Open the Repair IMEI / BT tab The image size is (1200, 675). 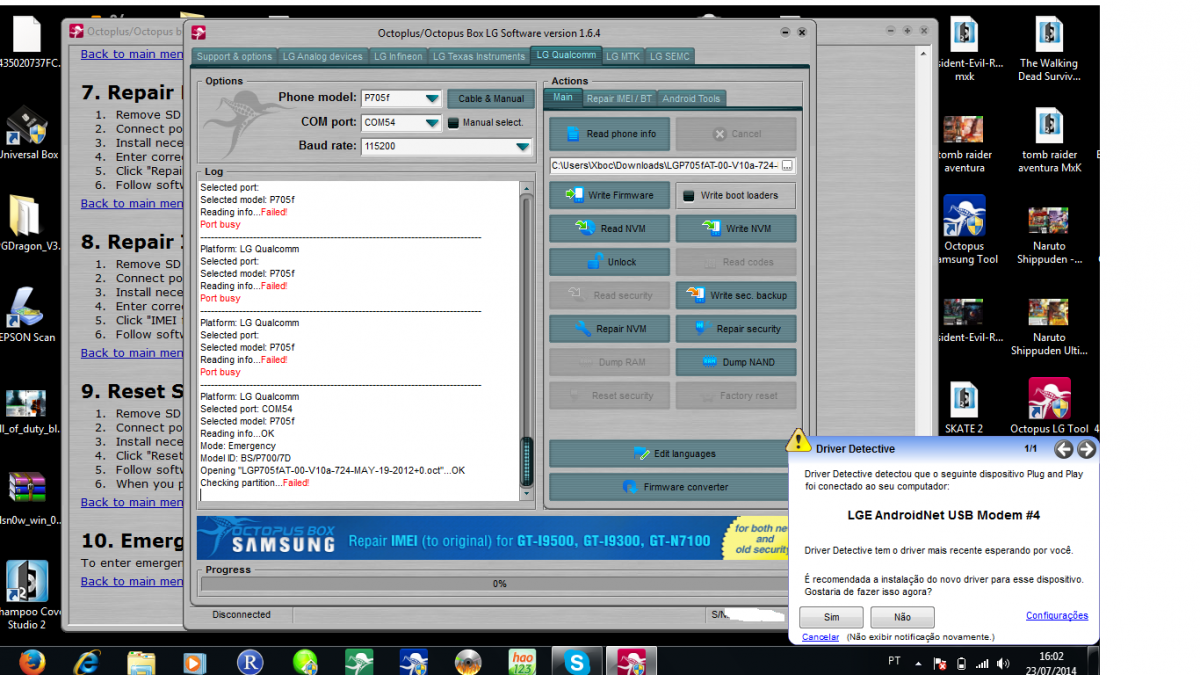pyautogui.click(x=618, y=98)
